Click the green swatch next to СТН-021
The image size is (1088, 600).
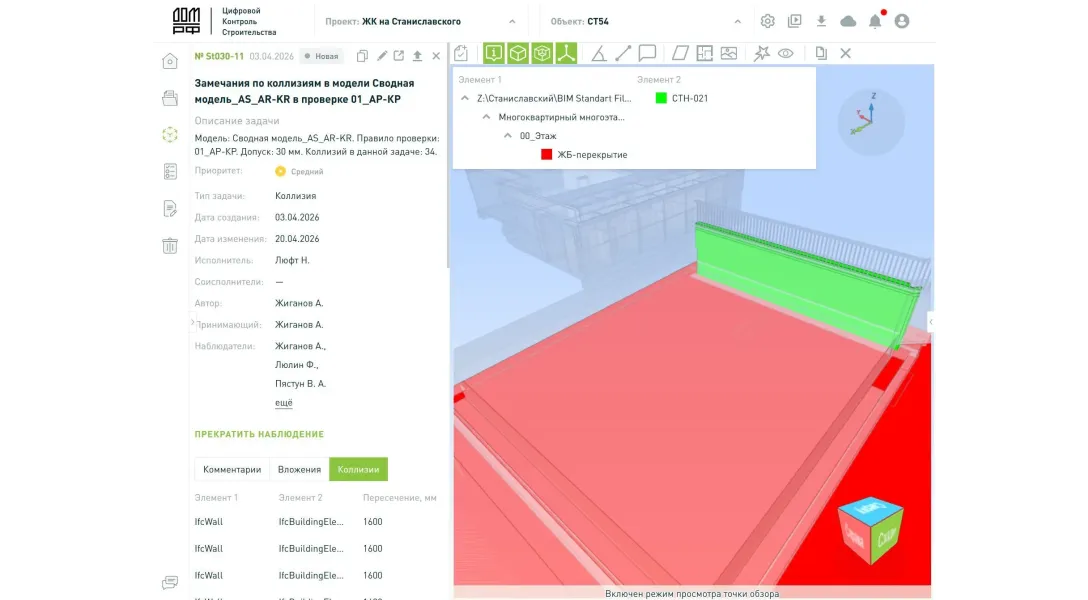[661, 98]
